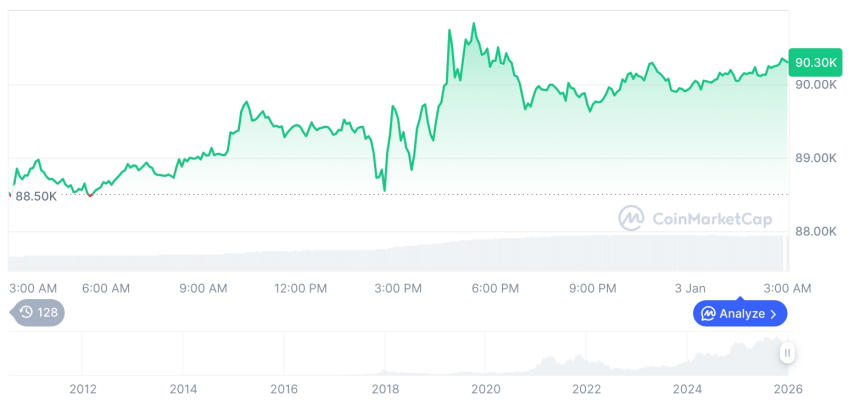Click the range slider pause handle

click(788, 353)
